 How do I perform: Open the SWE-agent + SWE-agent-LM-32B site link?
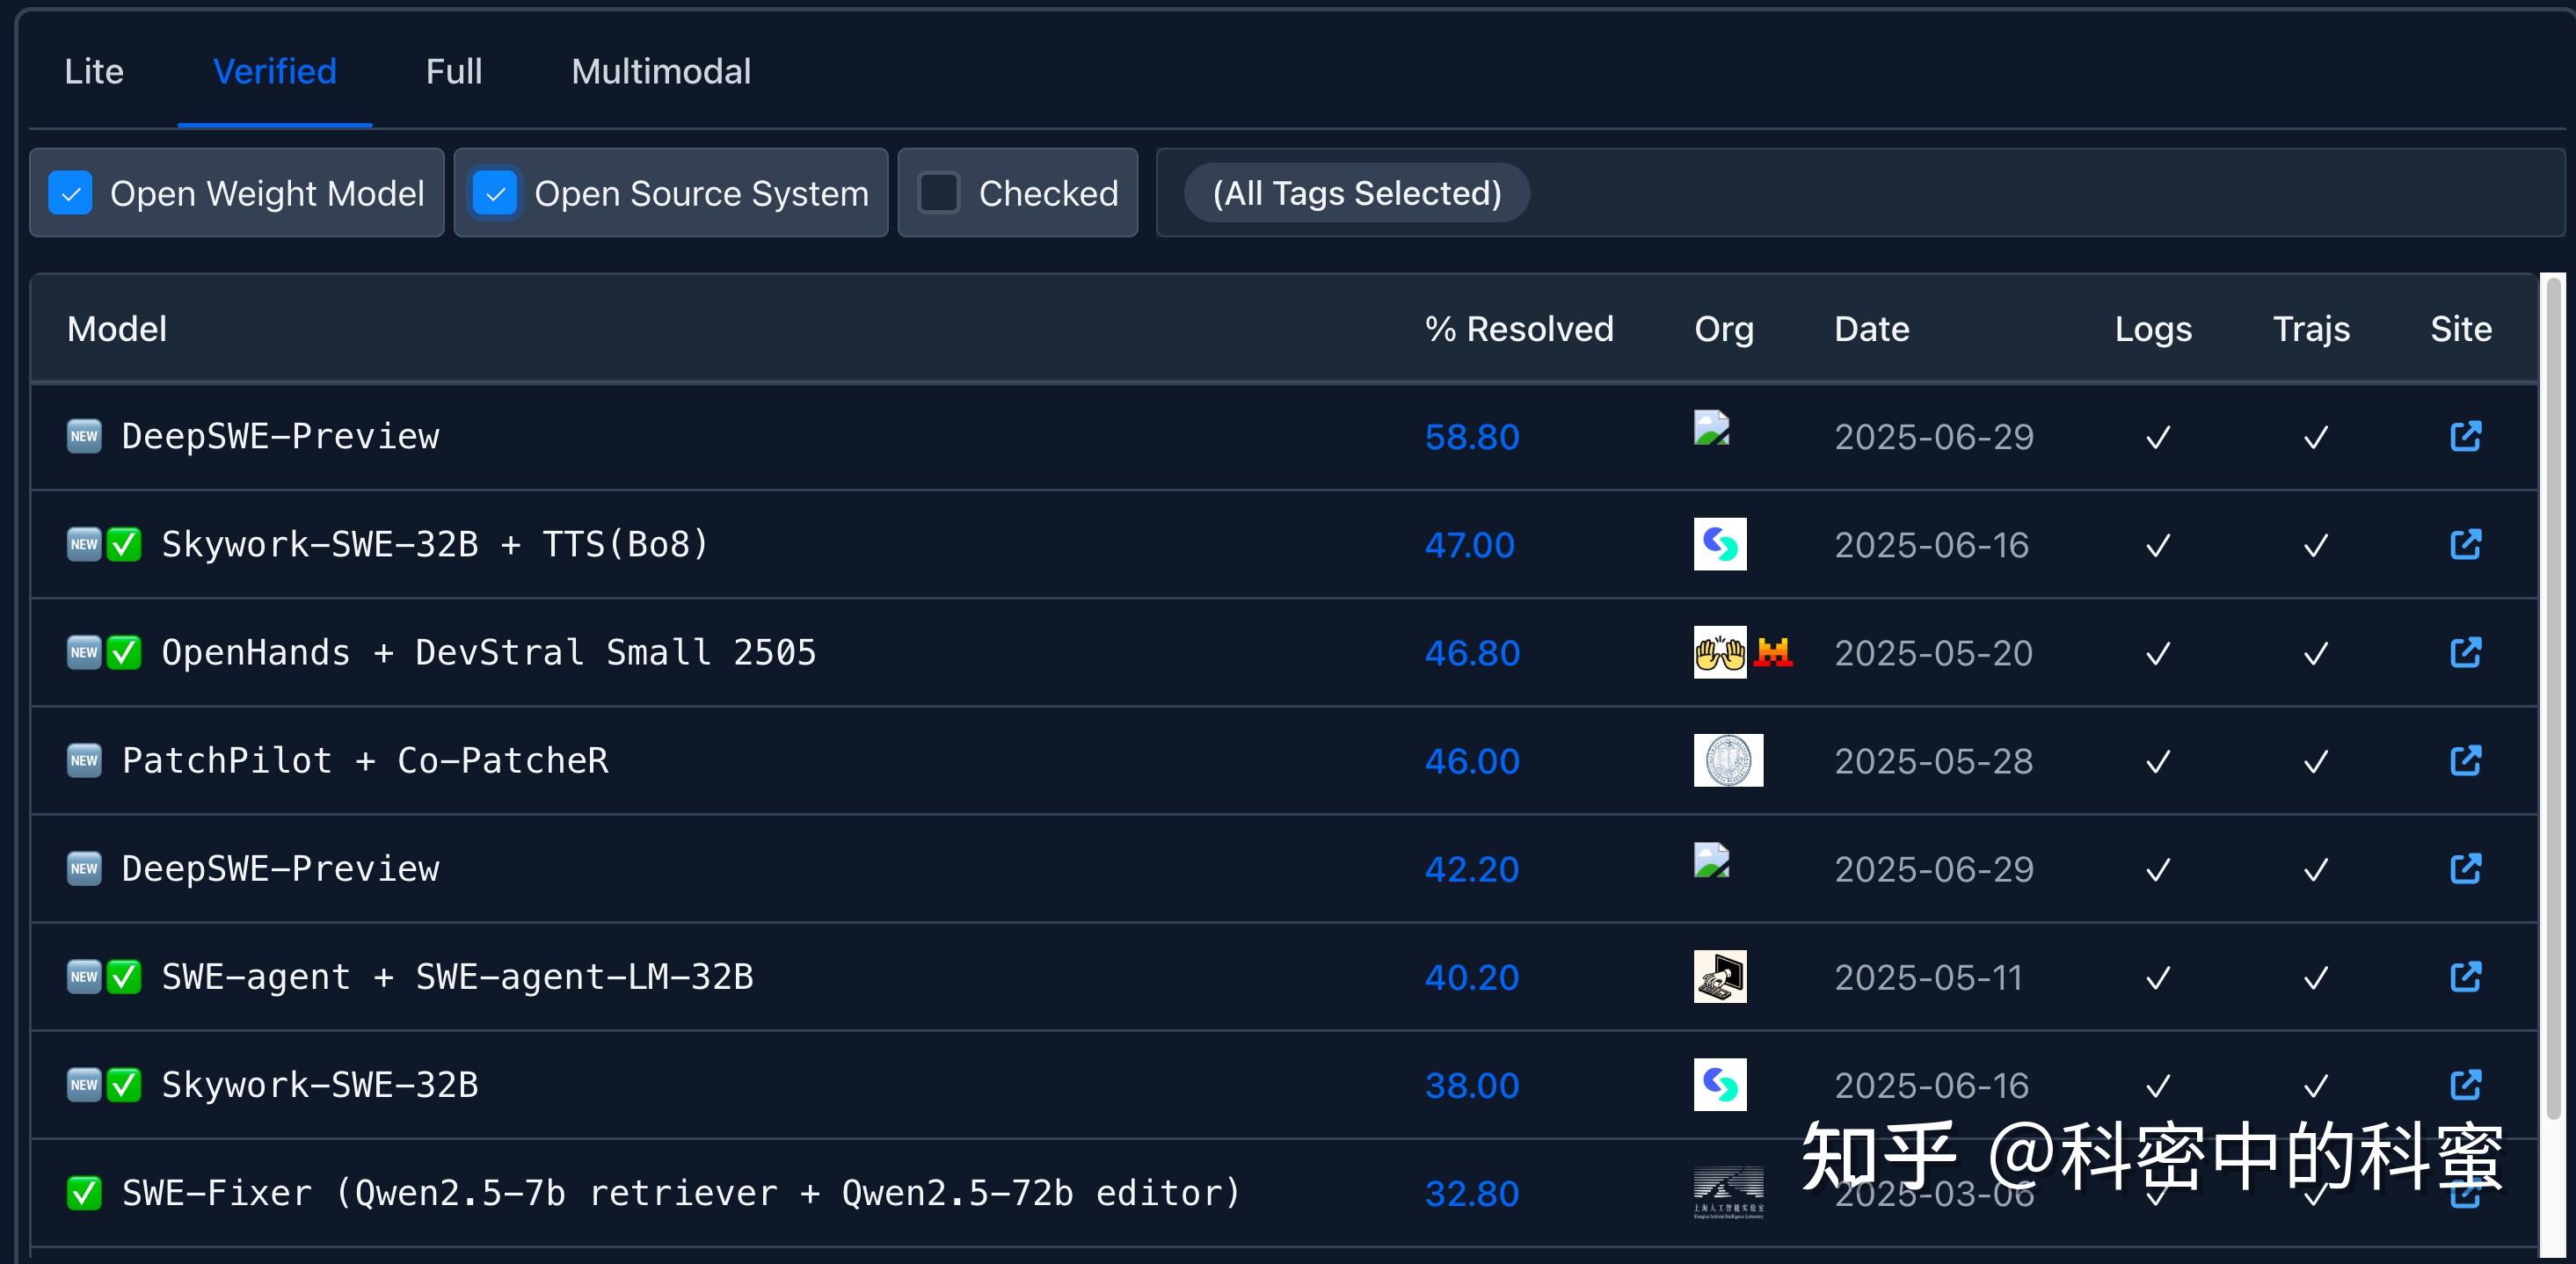2466,977
